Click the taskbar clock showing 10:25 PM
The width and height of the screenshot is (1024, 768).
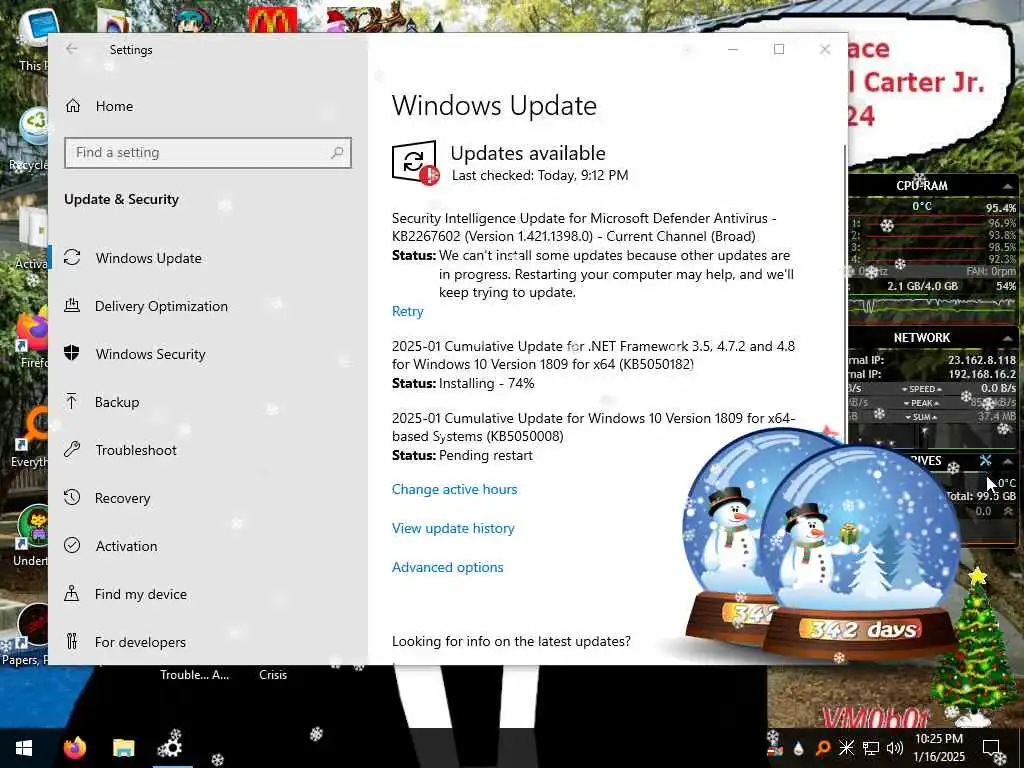pos(938,748)
